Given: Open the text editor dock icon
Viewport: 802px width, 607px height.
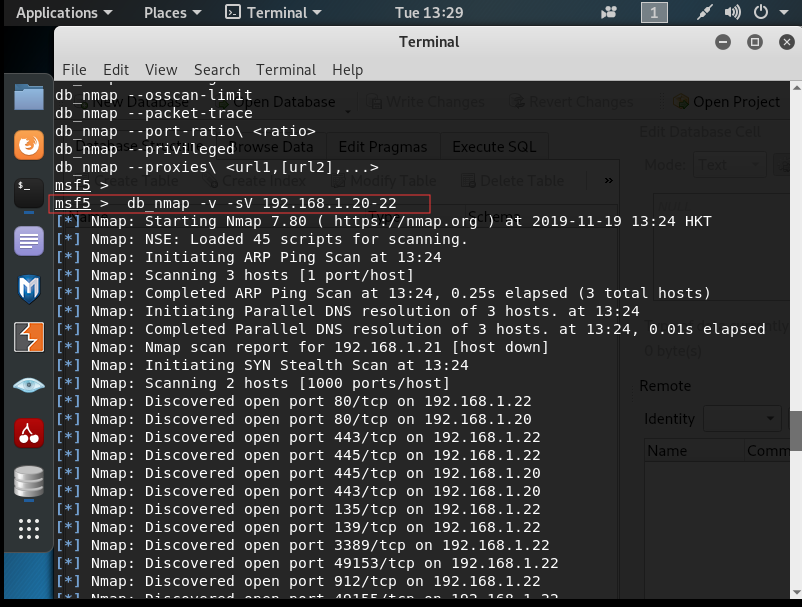Looking at the screenshot, I should pos(29,241).
